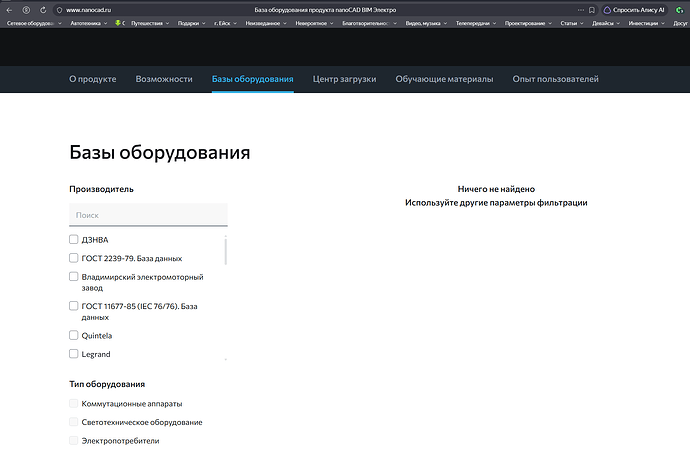Focus the Поиск manufacturer search field
690x450 pixels.
point(148,215)
